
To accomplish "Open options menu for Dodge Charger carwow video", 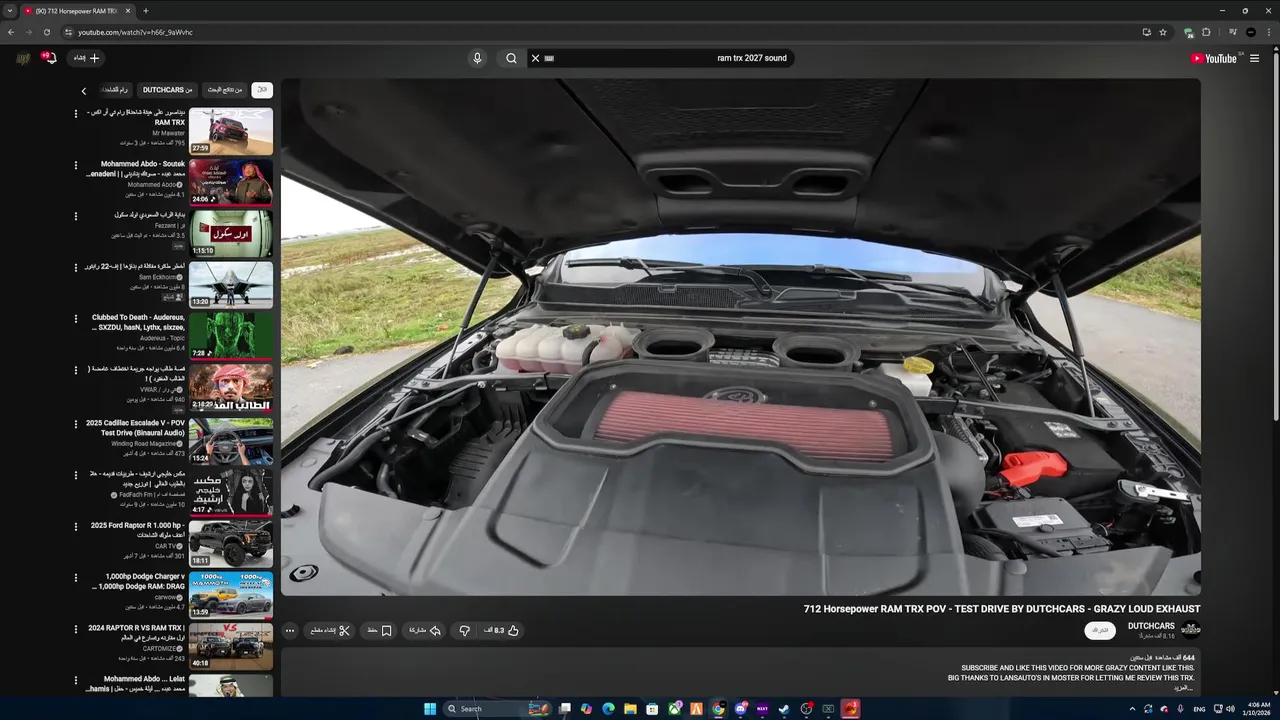I will click(75, 577).
